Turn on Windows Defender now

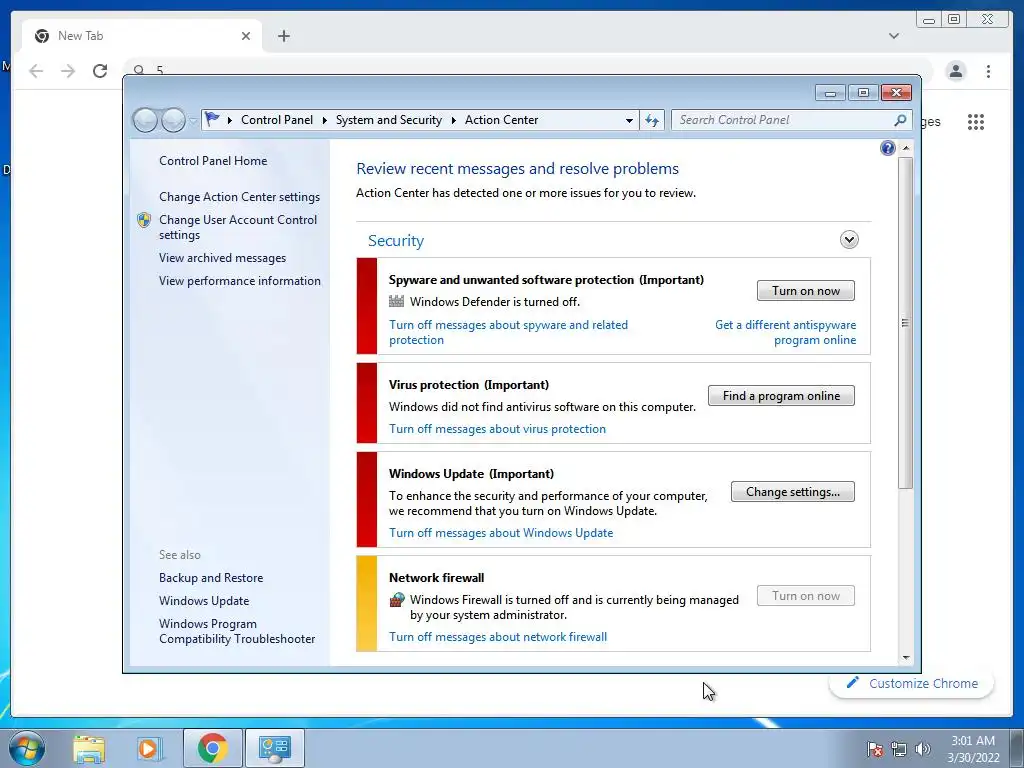(x=806, y=291)
